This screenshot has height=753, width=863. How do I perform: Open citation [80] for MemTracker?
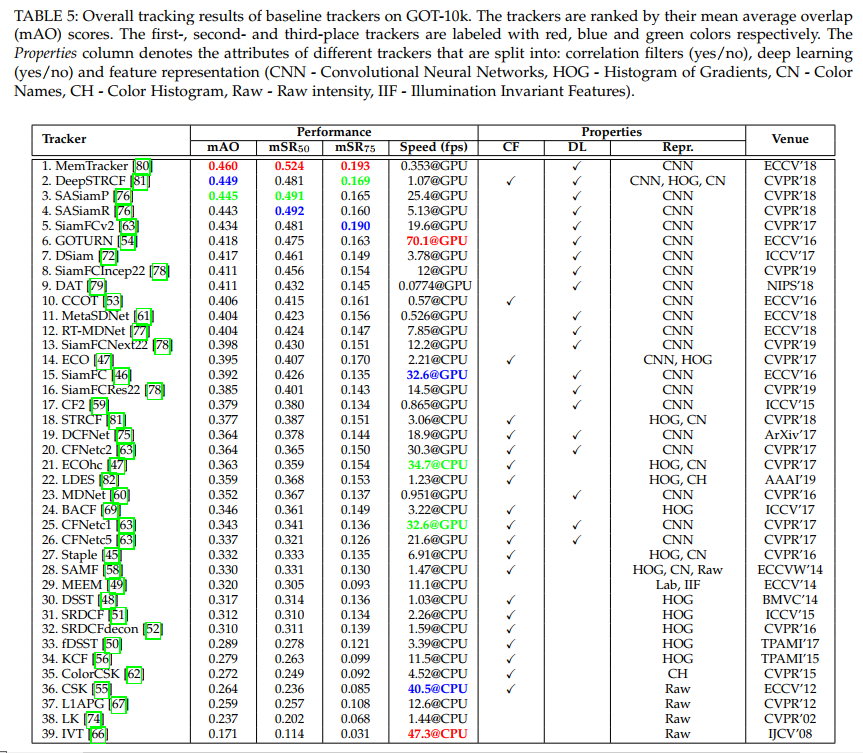[x=144, y=166]
